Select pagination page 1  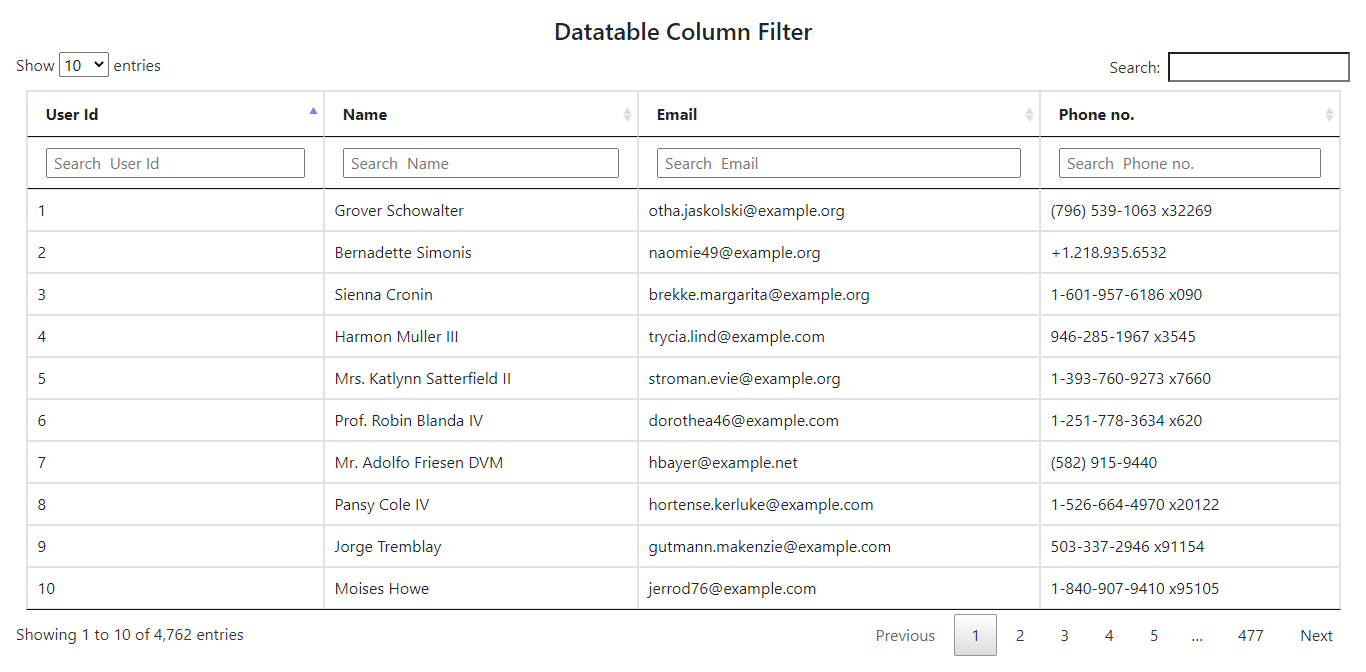point(975,635)
